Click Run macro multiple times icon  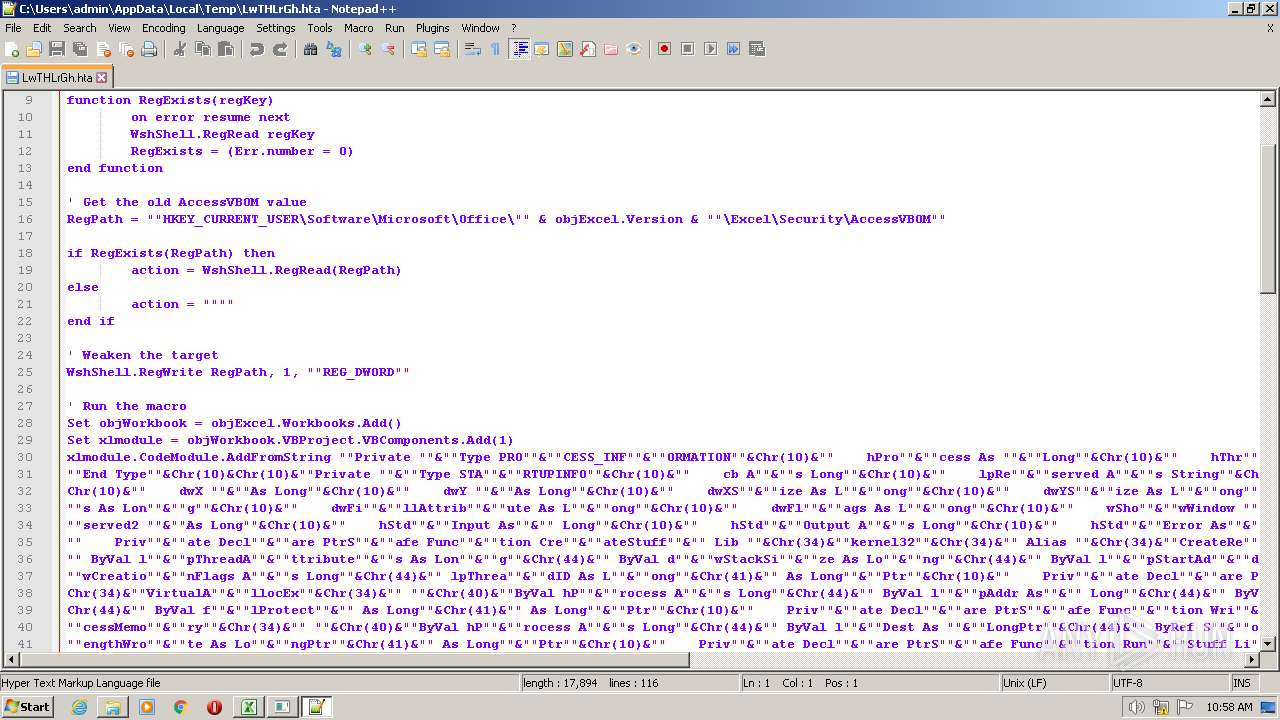pos(733,49)
